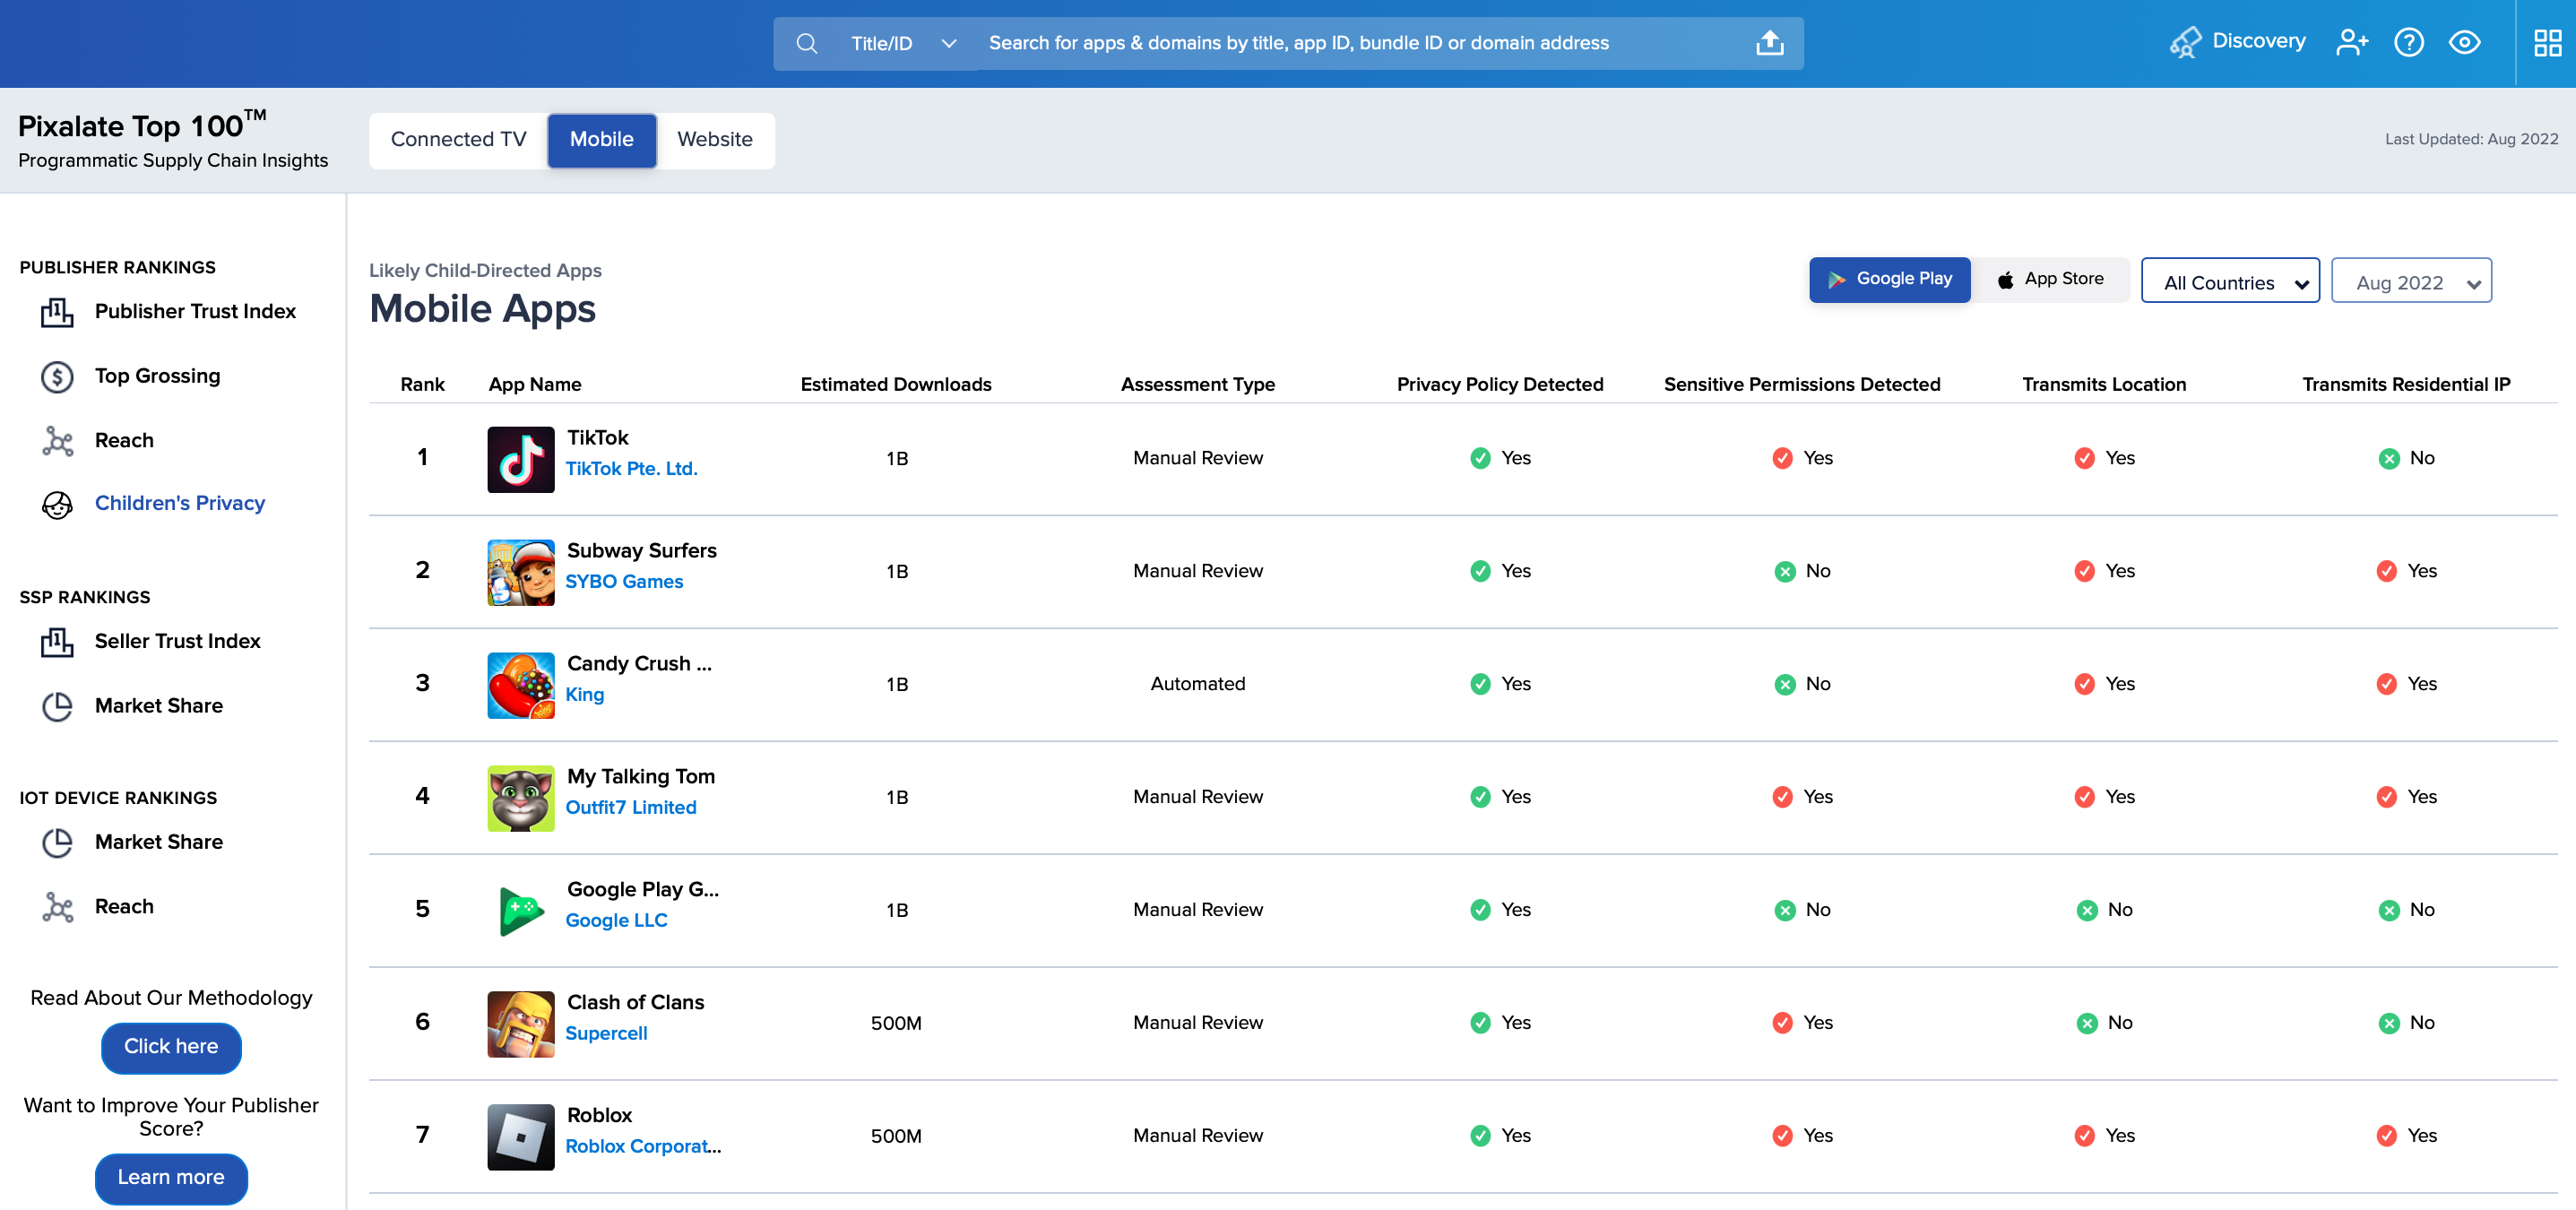Open Children's Privacy rankings
Image resolution: width=2576 pixels, height=1210 pixels.
(180, 503)
